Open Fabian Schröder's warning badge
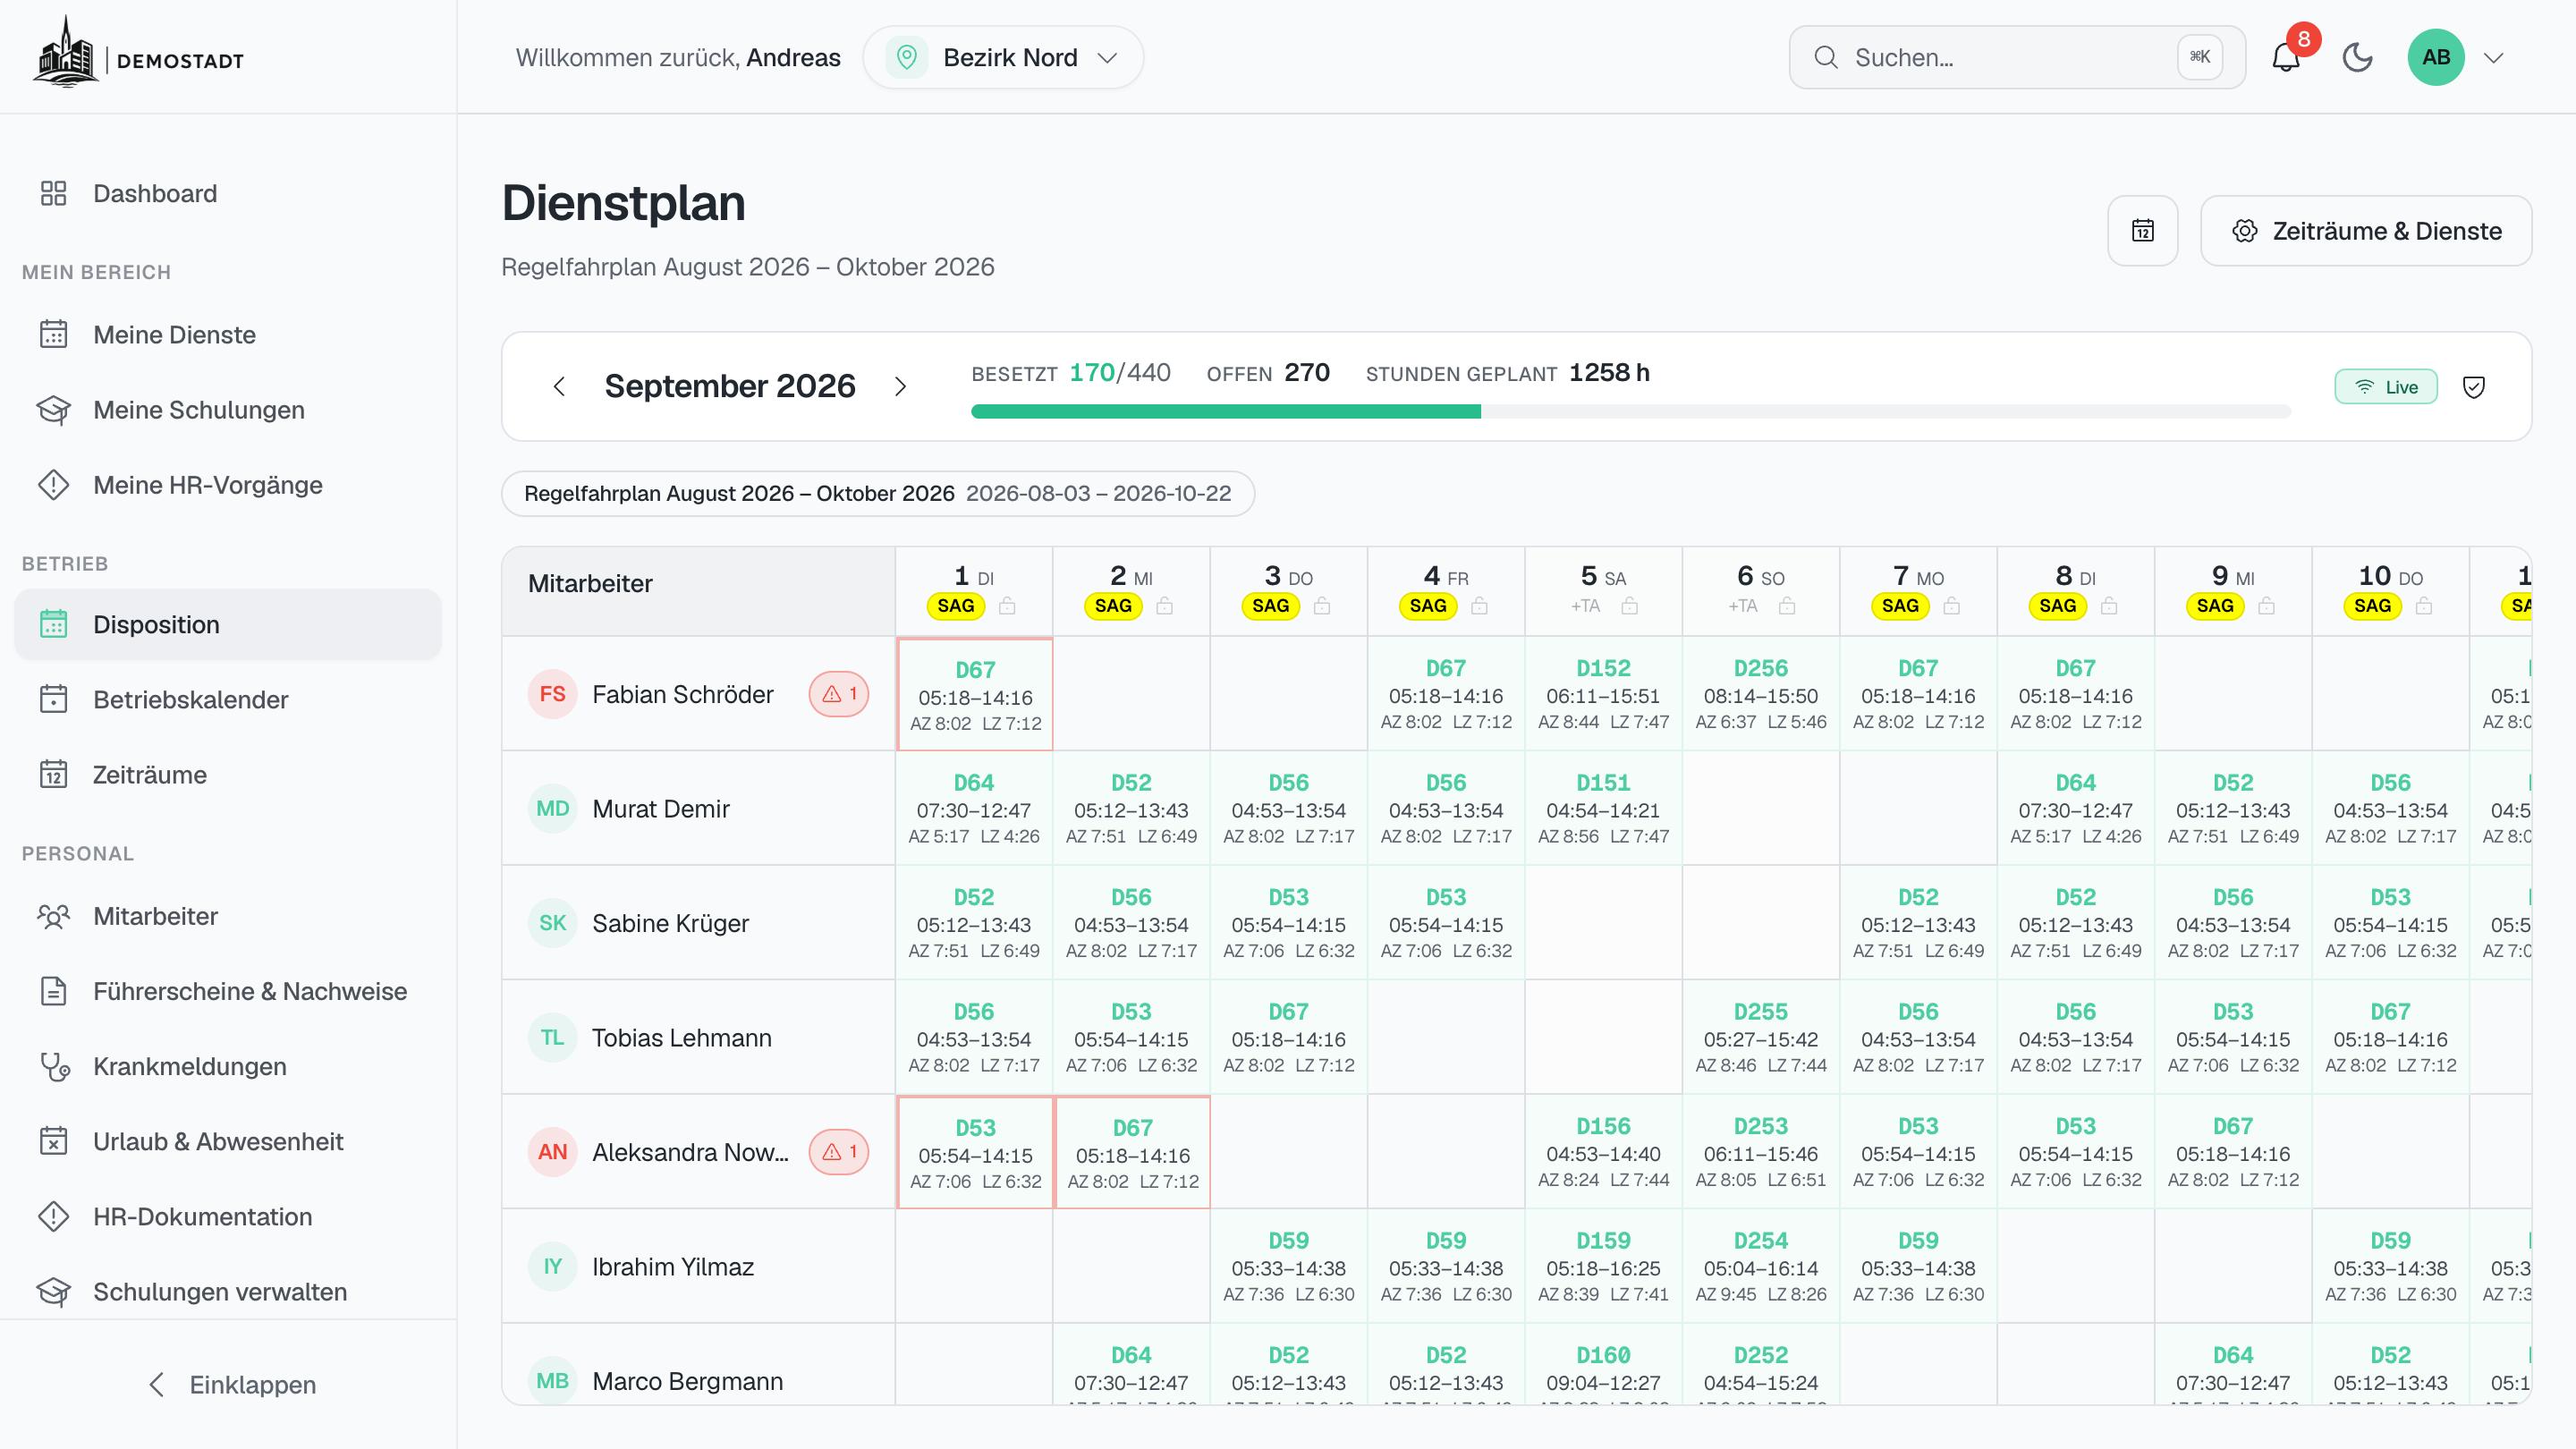 (x=839, y=694)
